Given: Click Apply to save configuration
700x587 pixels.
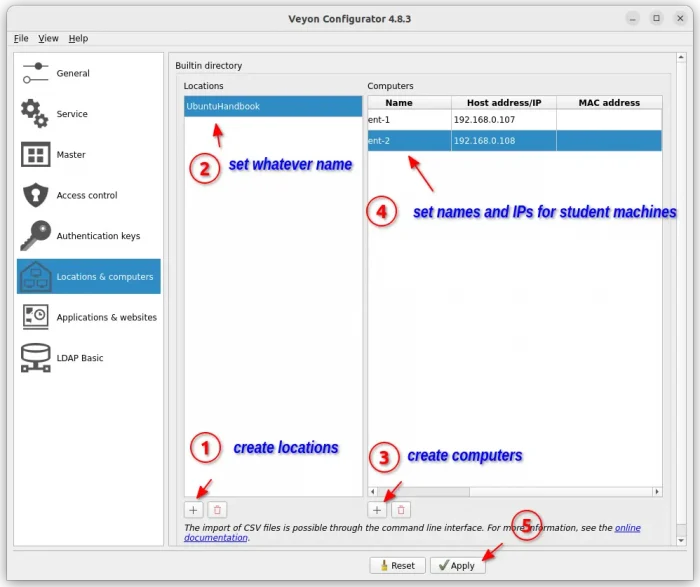Looking at the screenshot, I should 457,565.
